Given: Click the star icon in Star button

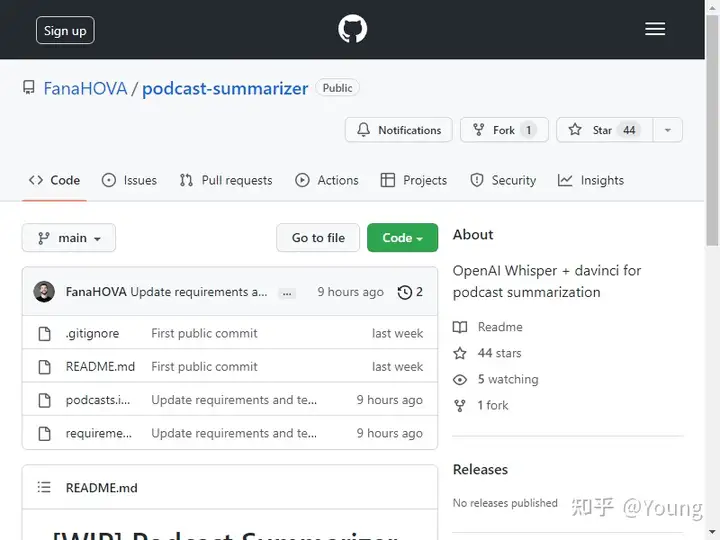Looking at the screenshot, I should 575,130.
